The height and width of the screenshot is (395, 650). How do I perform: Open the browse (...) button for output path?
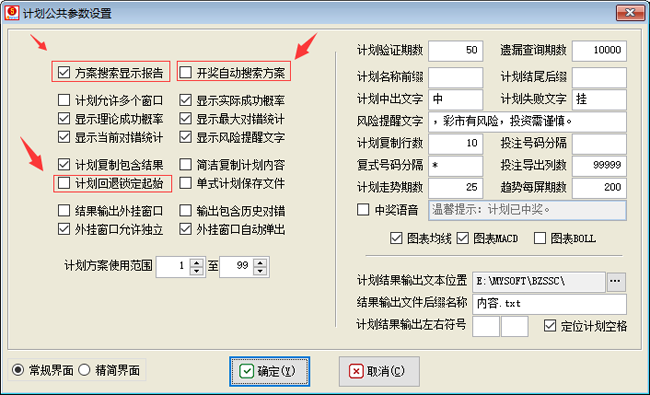[616, 281]
